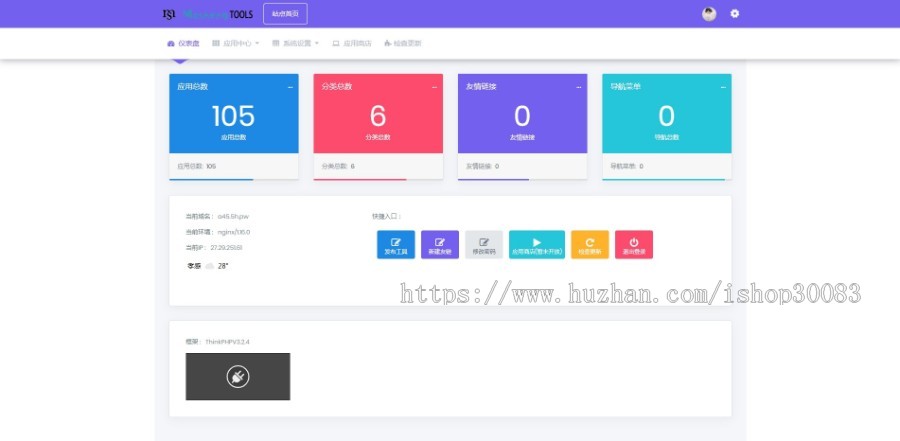Click the 导航菜单: 0 footer text

coord(627,166)
